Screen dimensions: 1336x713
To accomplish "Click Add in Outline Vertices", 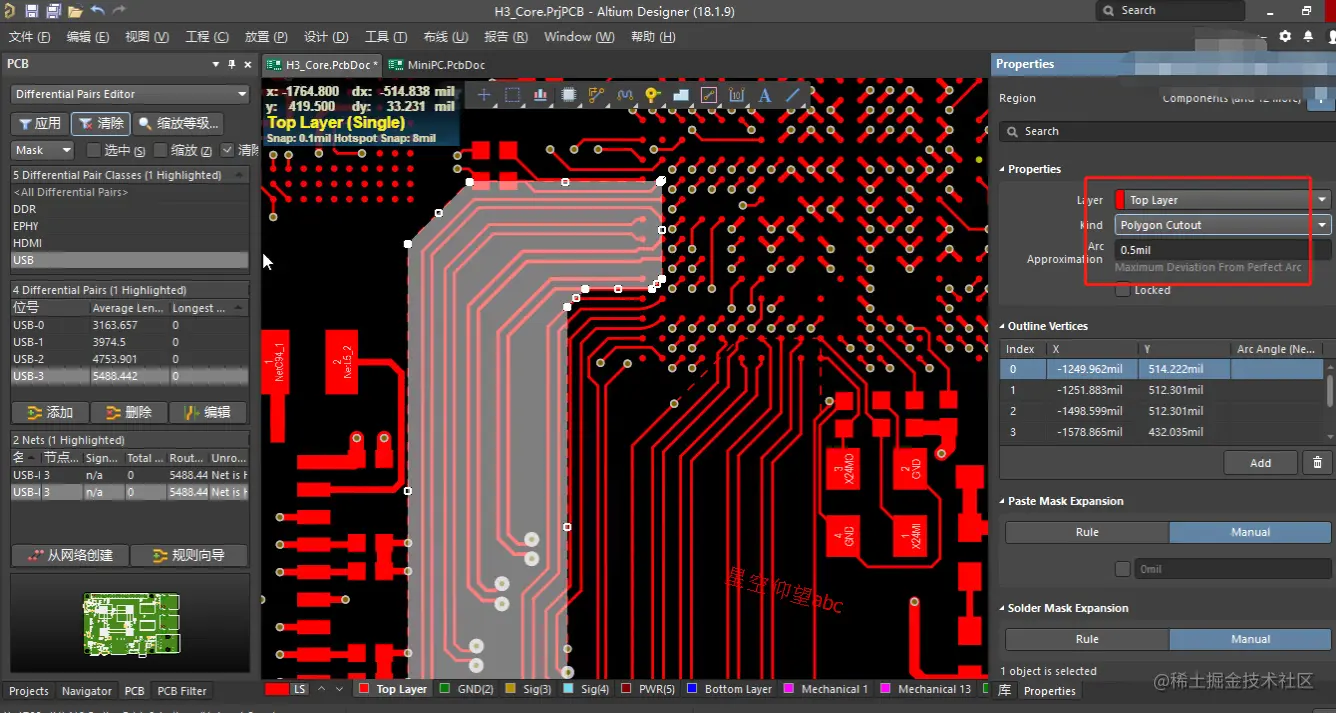I will [x=1260, y=462].
